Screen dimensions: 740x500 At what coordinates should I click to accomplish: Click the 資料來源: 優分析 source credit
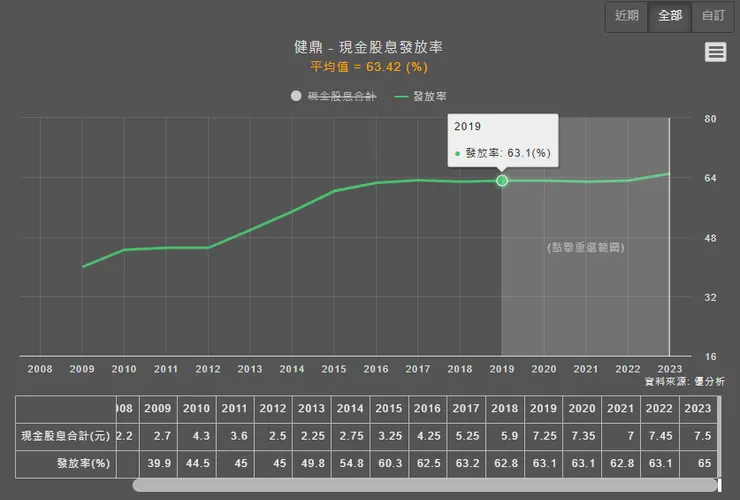685,381
